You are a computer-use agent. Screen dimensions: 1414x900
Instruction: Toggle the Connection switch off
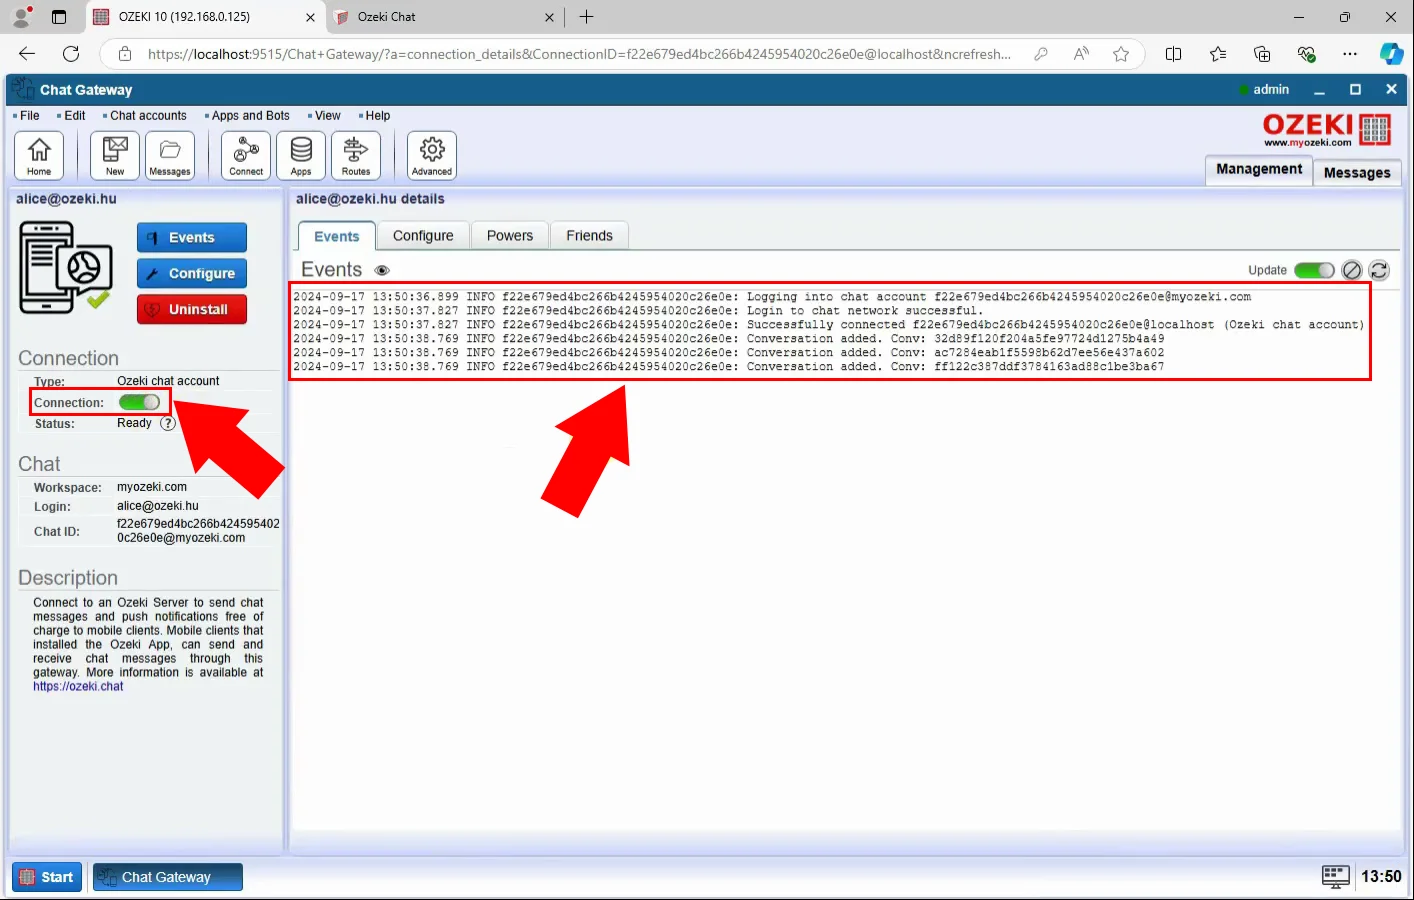(x=139, y=402)
